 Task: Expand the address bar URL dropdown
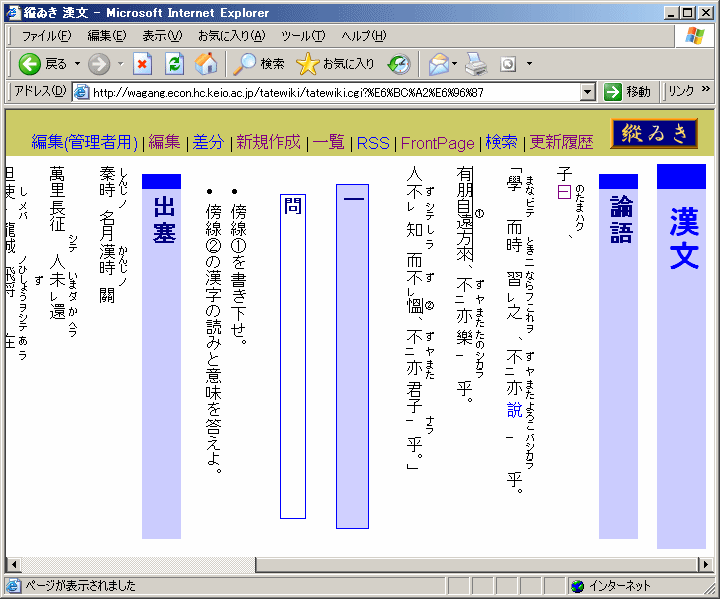point(588,92)
